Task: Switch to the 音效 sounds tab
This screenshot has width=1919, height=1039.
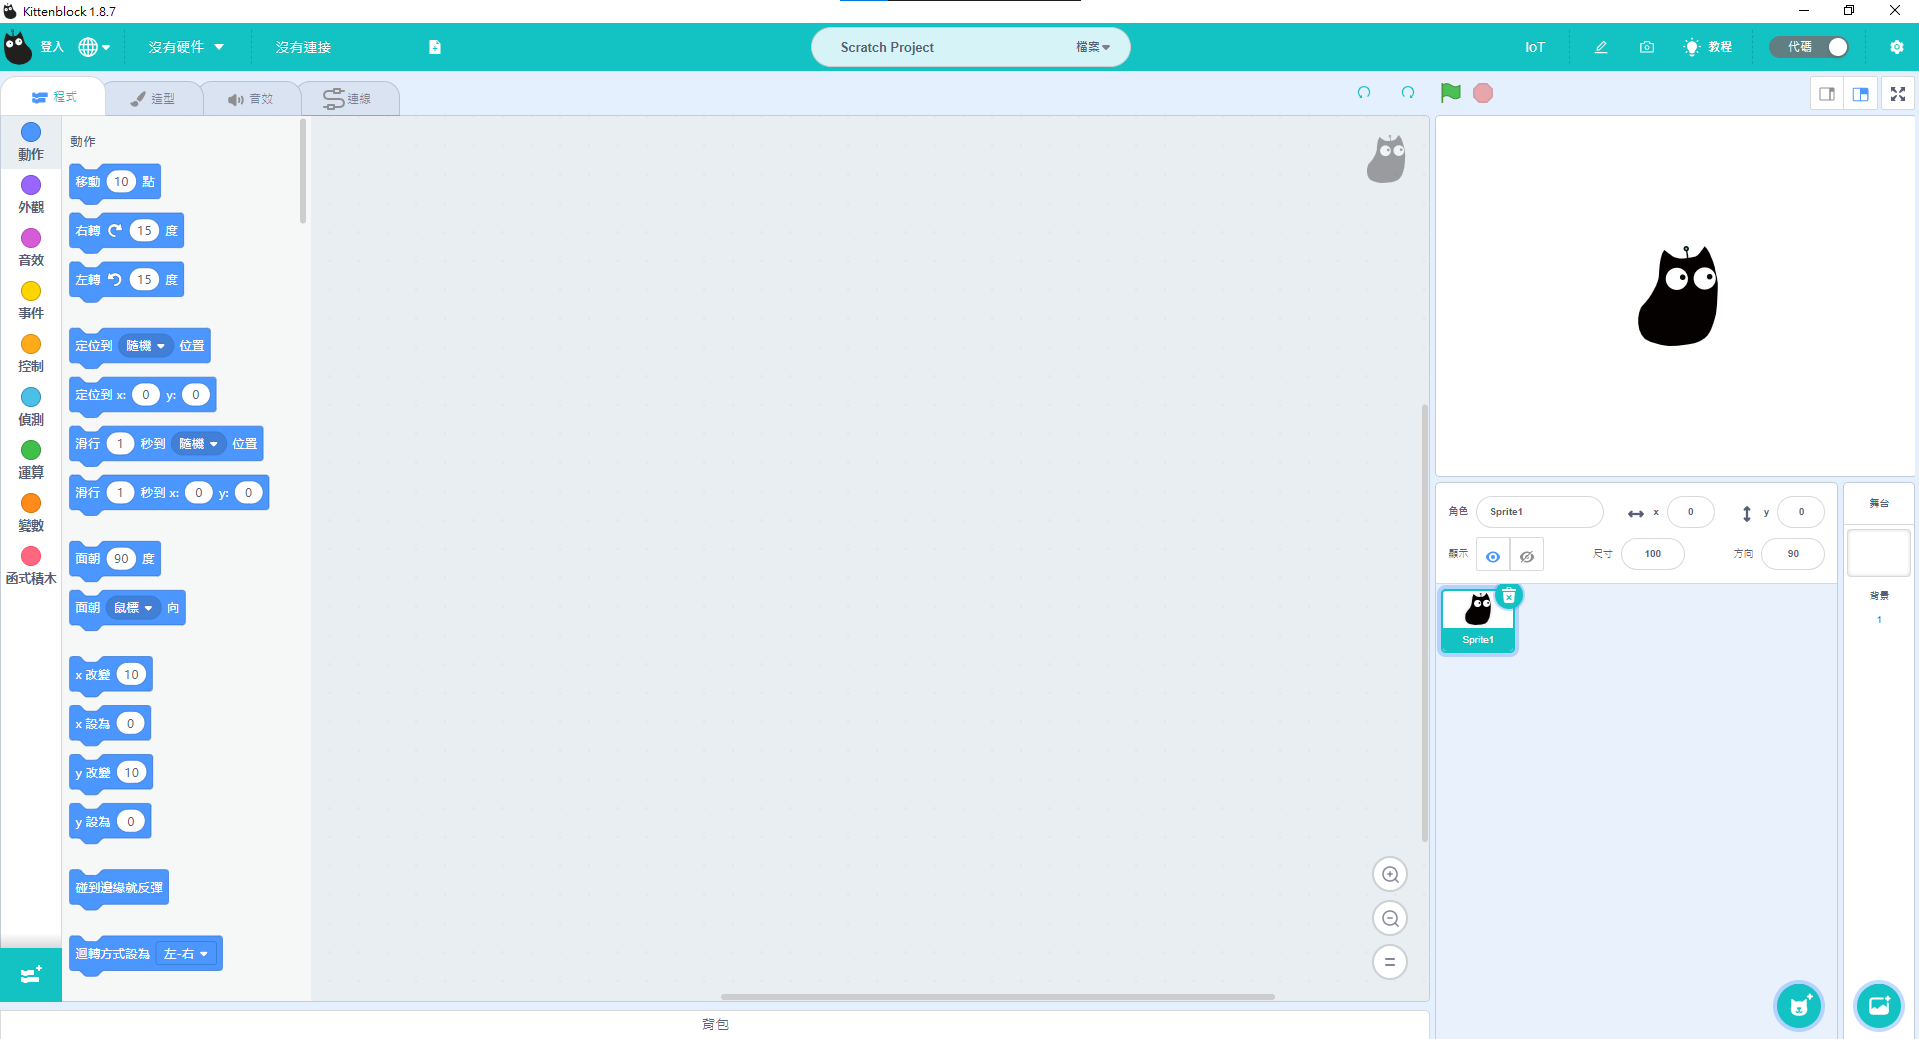Action: [250, 98]
